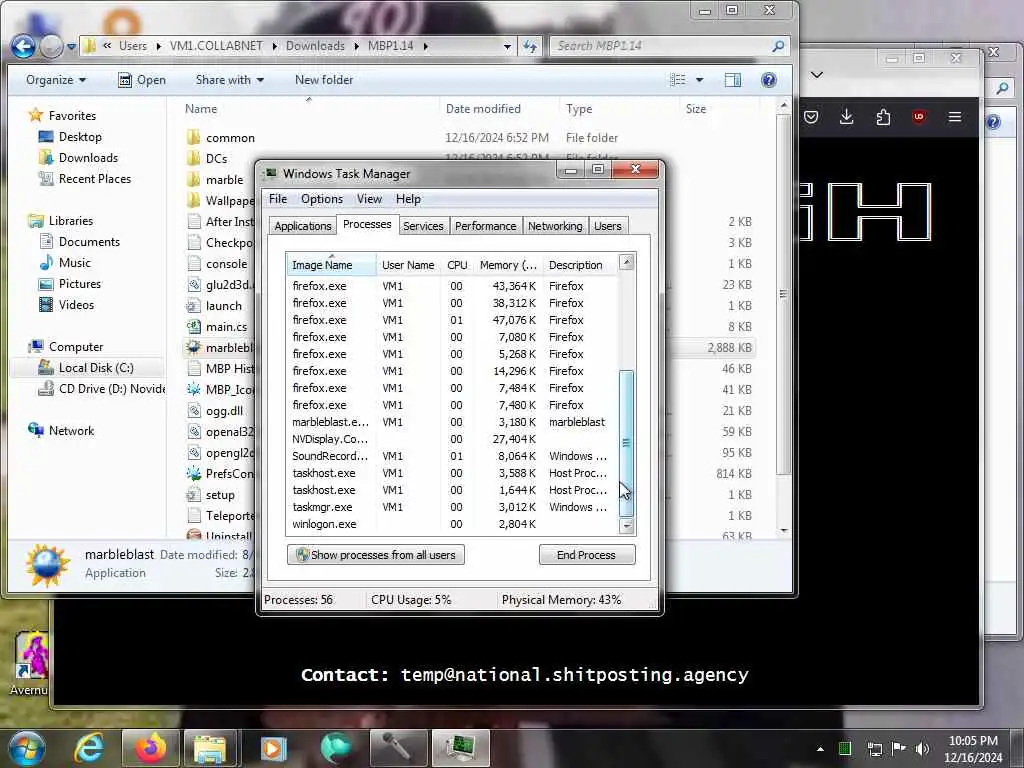Click the process list scroll down arrow
Image resolution: width=1024 pixels, height=768 pixels.
click(x=626, y=526)
